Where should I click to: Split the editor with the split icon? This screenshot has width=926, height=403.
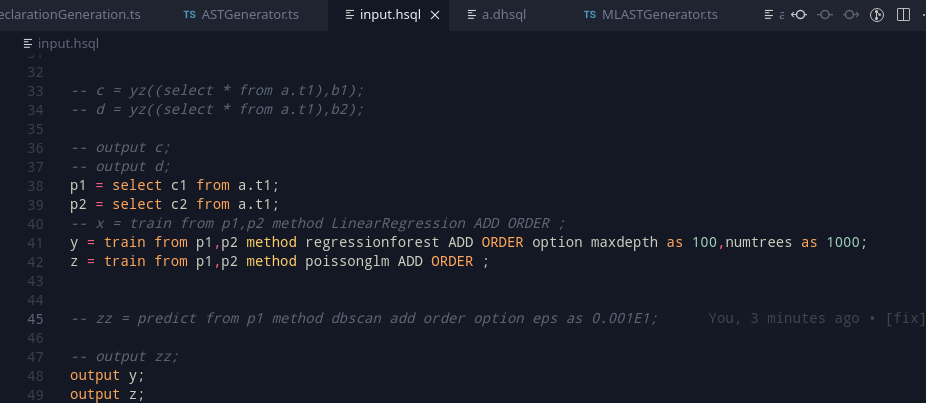coord(903,15)
